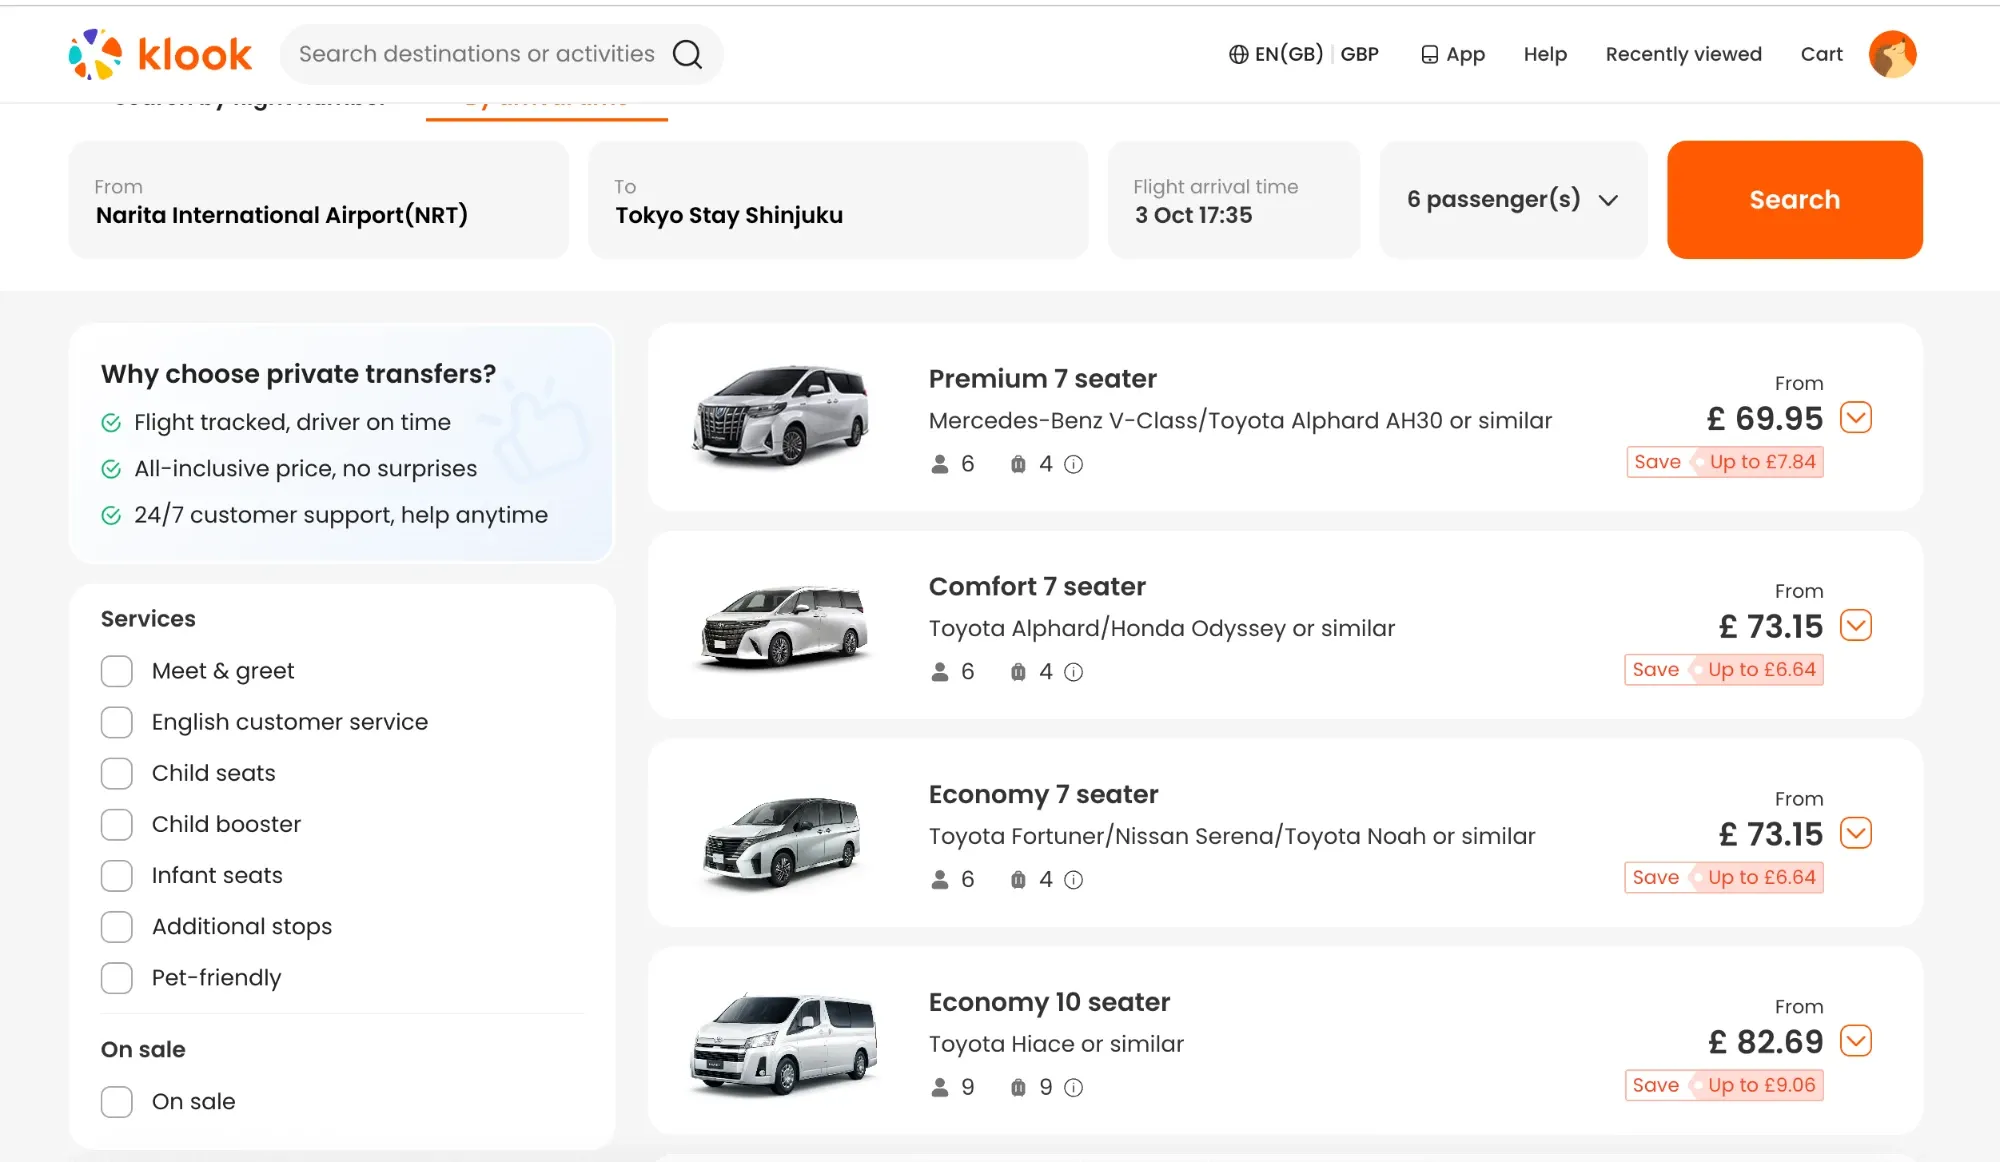
Task: Open the Help menu
Action: point(1545,54)
